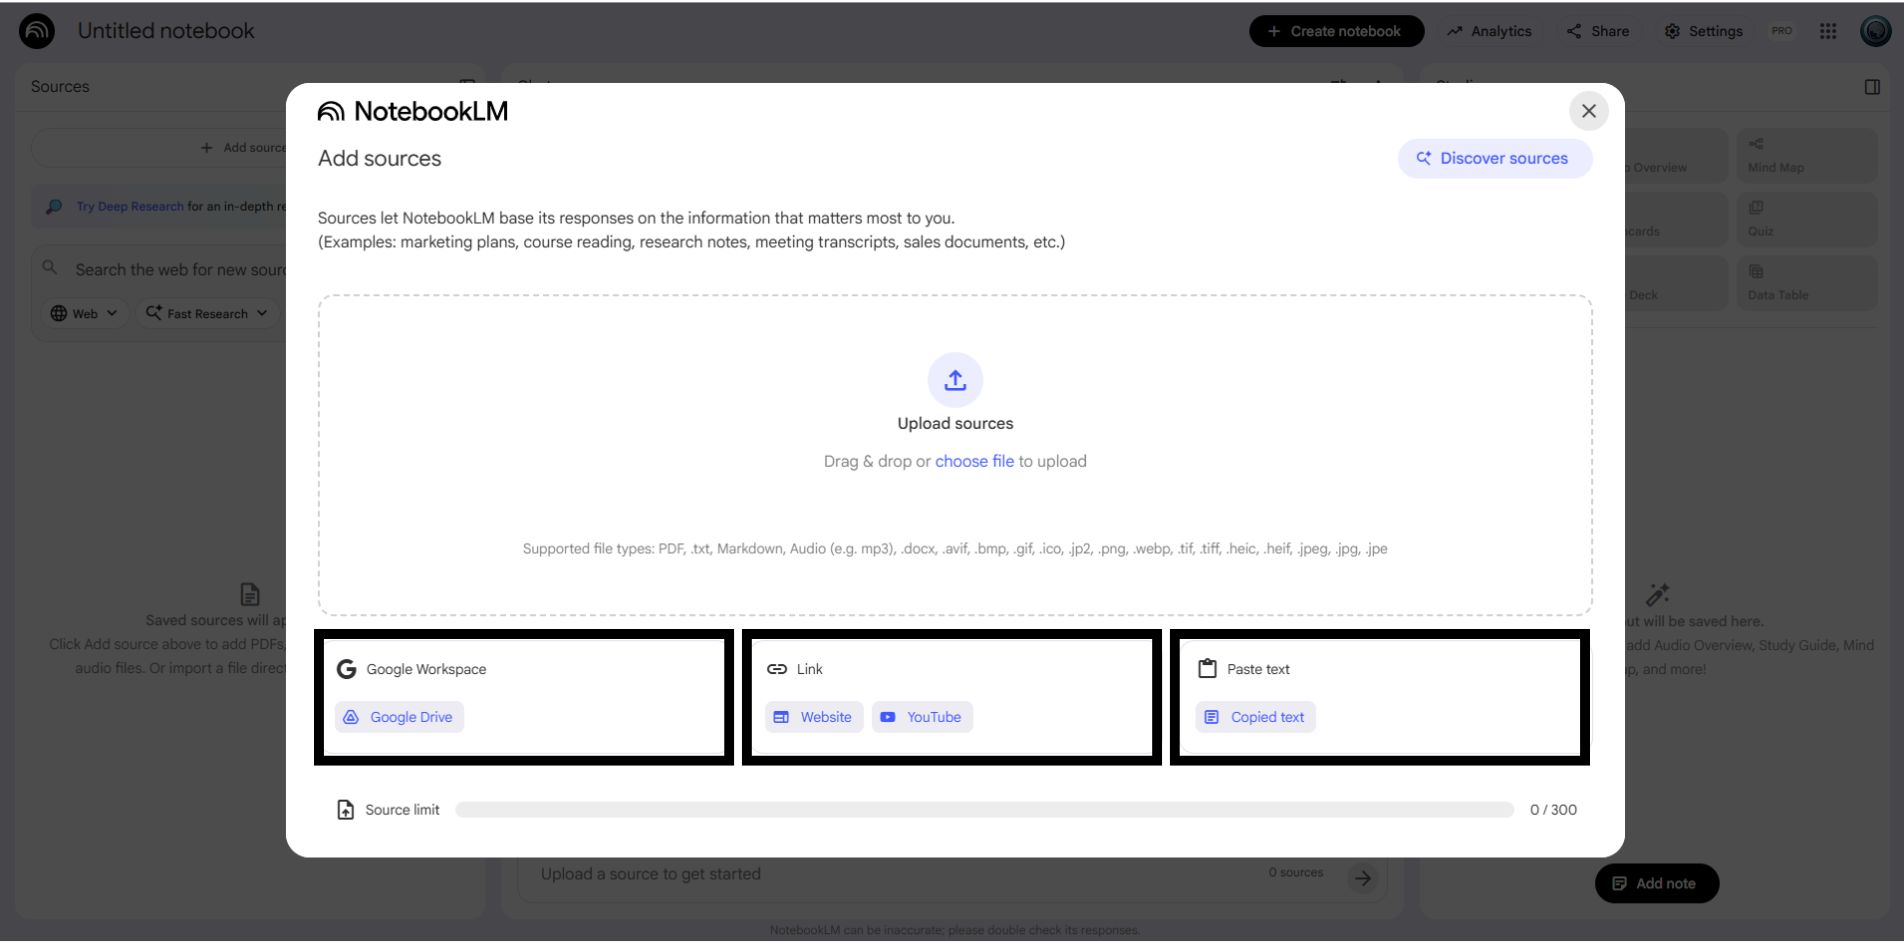The image size is (1904, 943).
Task: Click the 'Supported file types' text line
Action: point(955,549)
